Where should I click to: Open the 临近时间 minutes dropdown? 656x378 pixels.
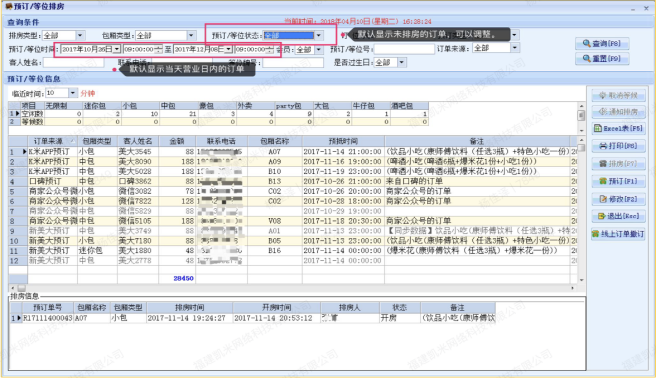click(72, 93)
